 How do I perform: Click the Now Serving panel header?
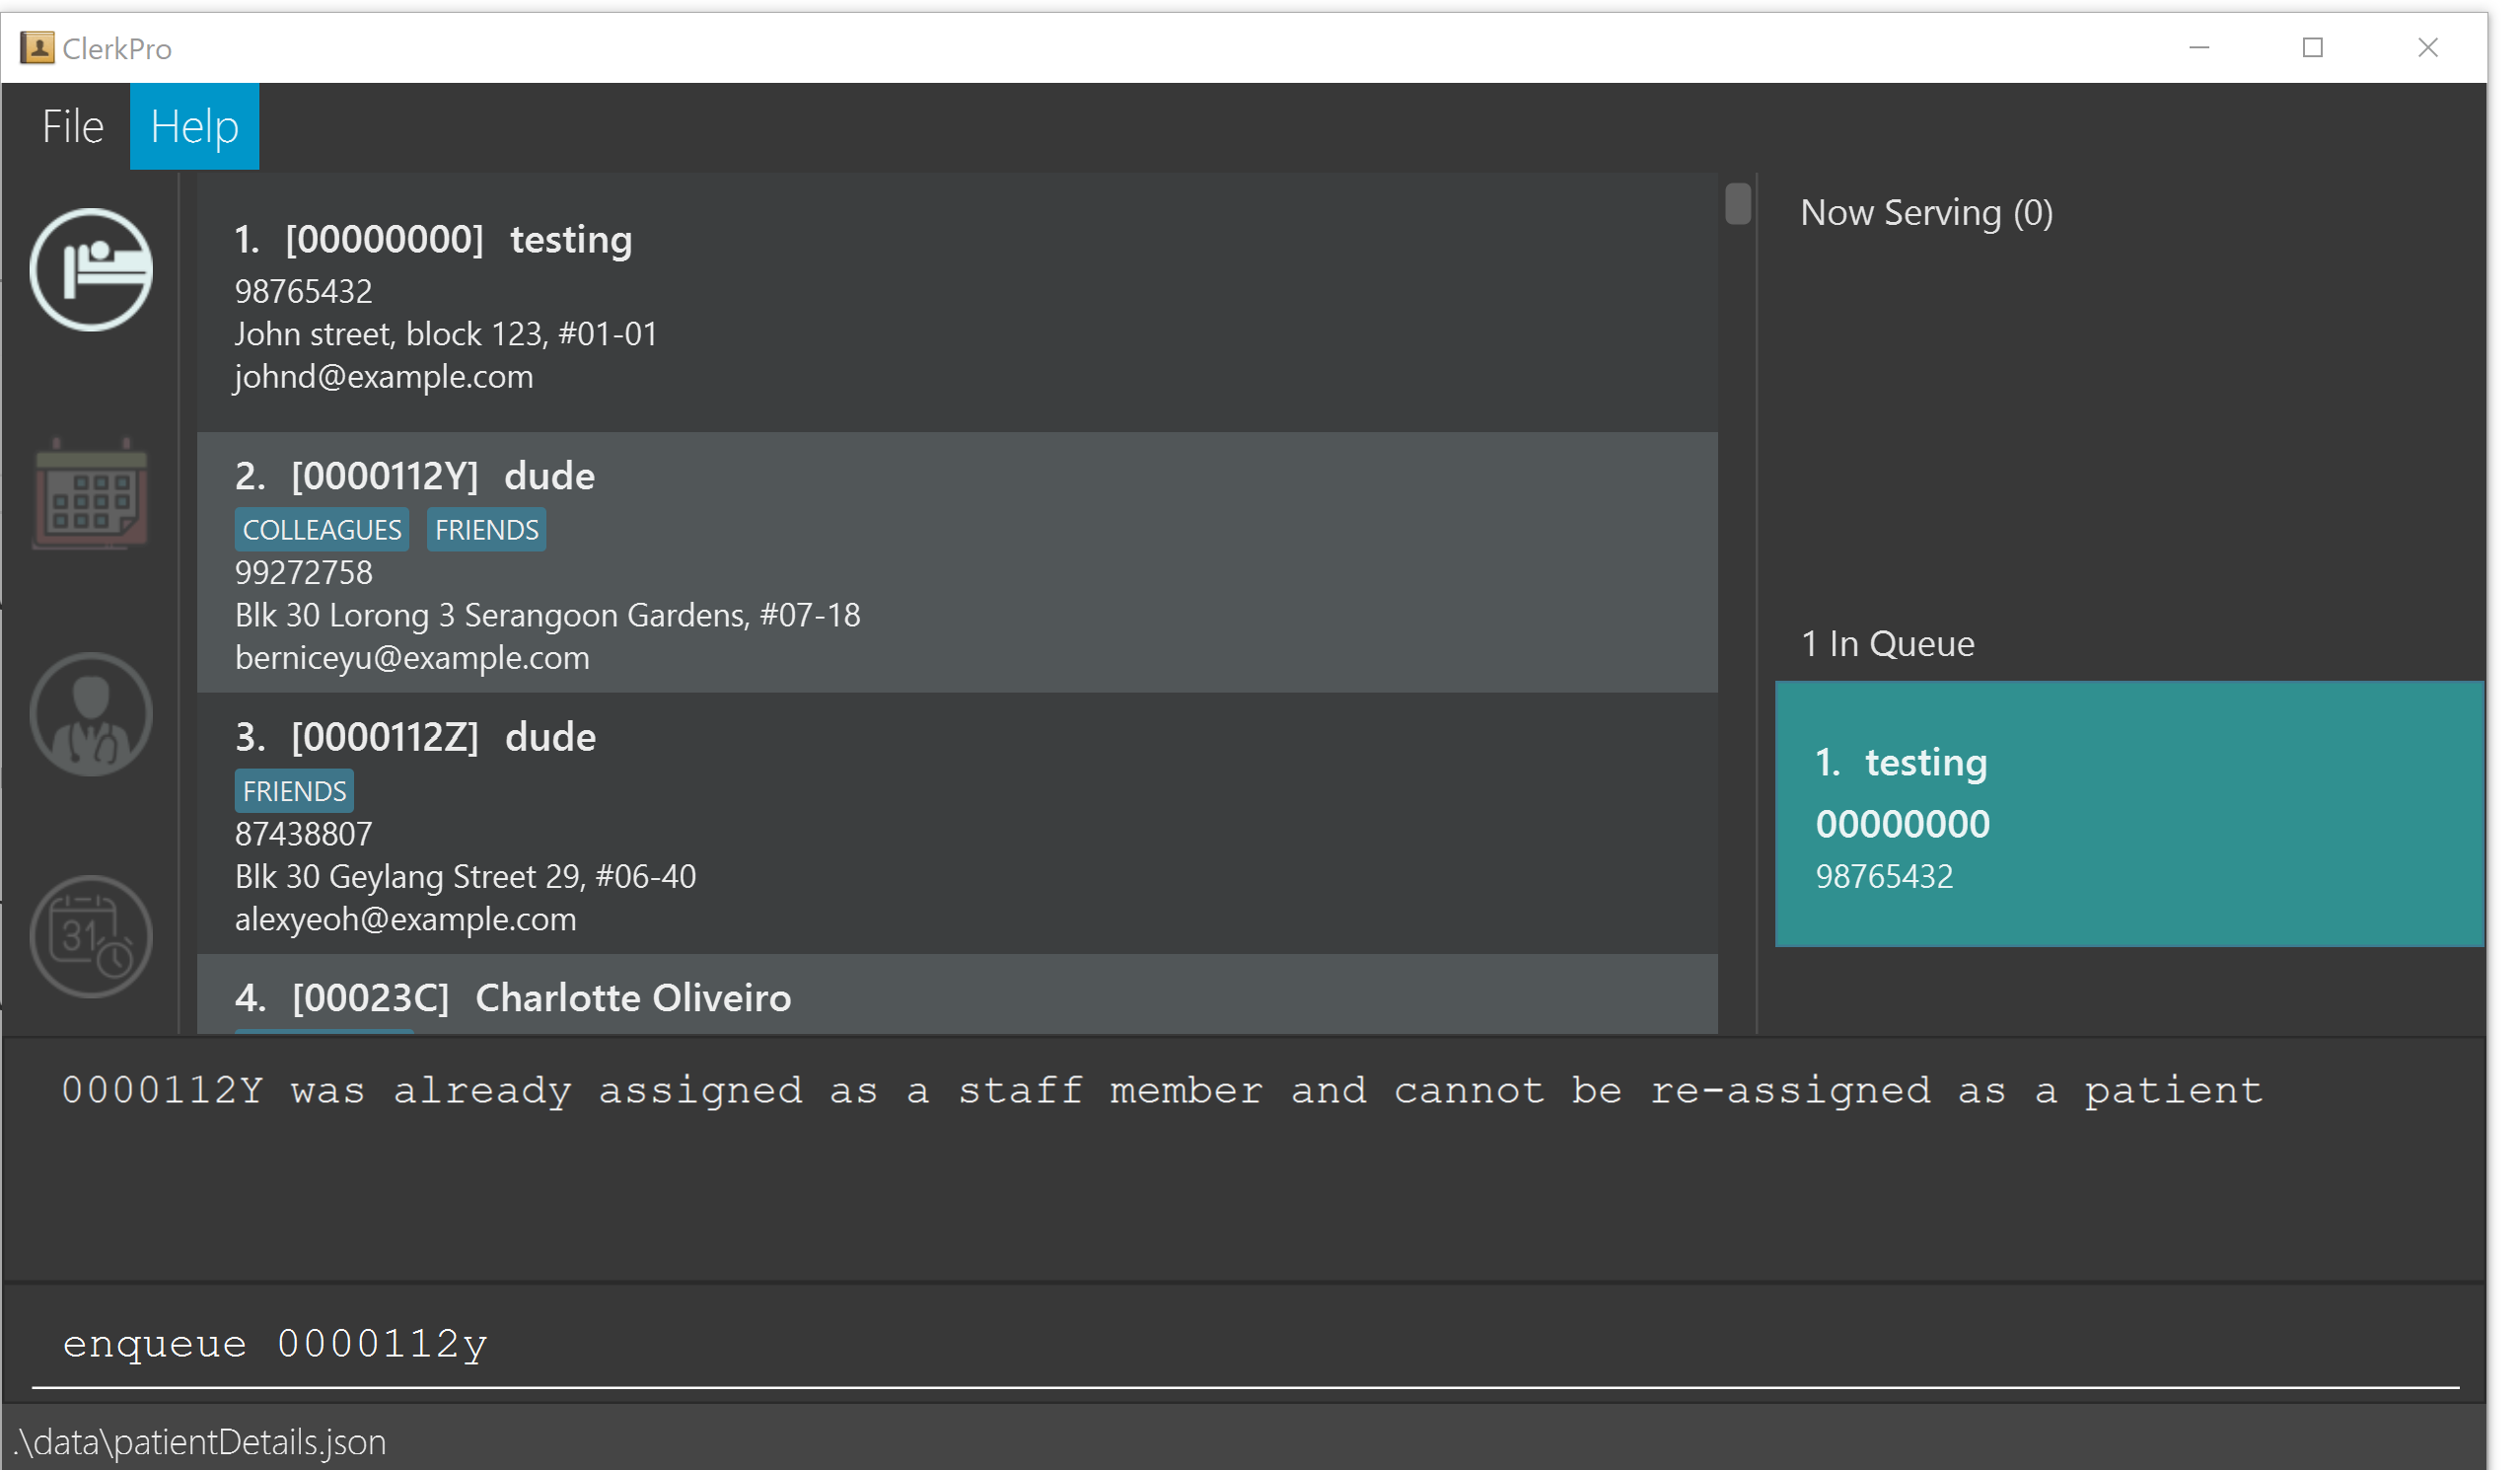point(1926,213)
